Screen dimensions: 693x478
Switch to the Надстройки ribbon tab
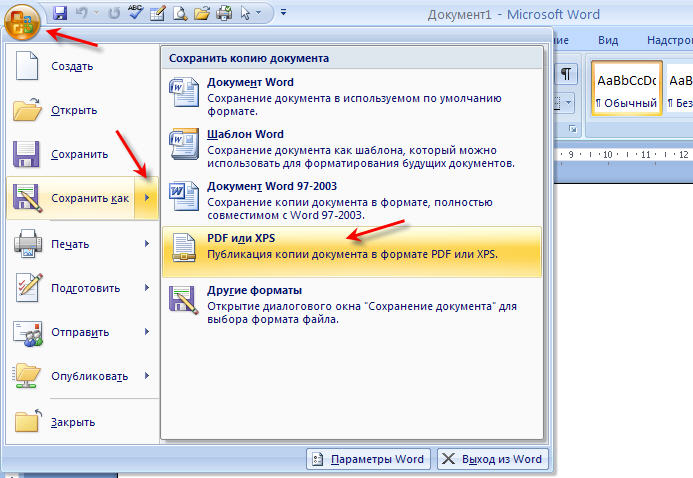click(x=670, y=40)
